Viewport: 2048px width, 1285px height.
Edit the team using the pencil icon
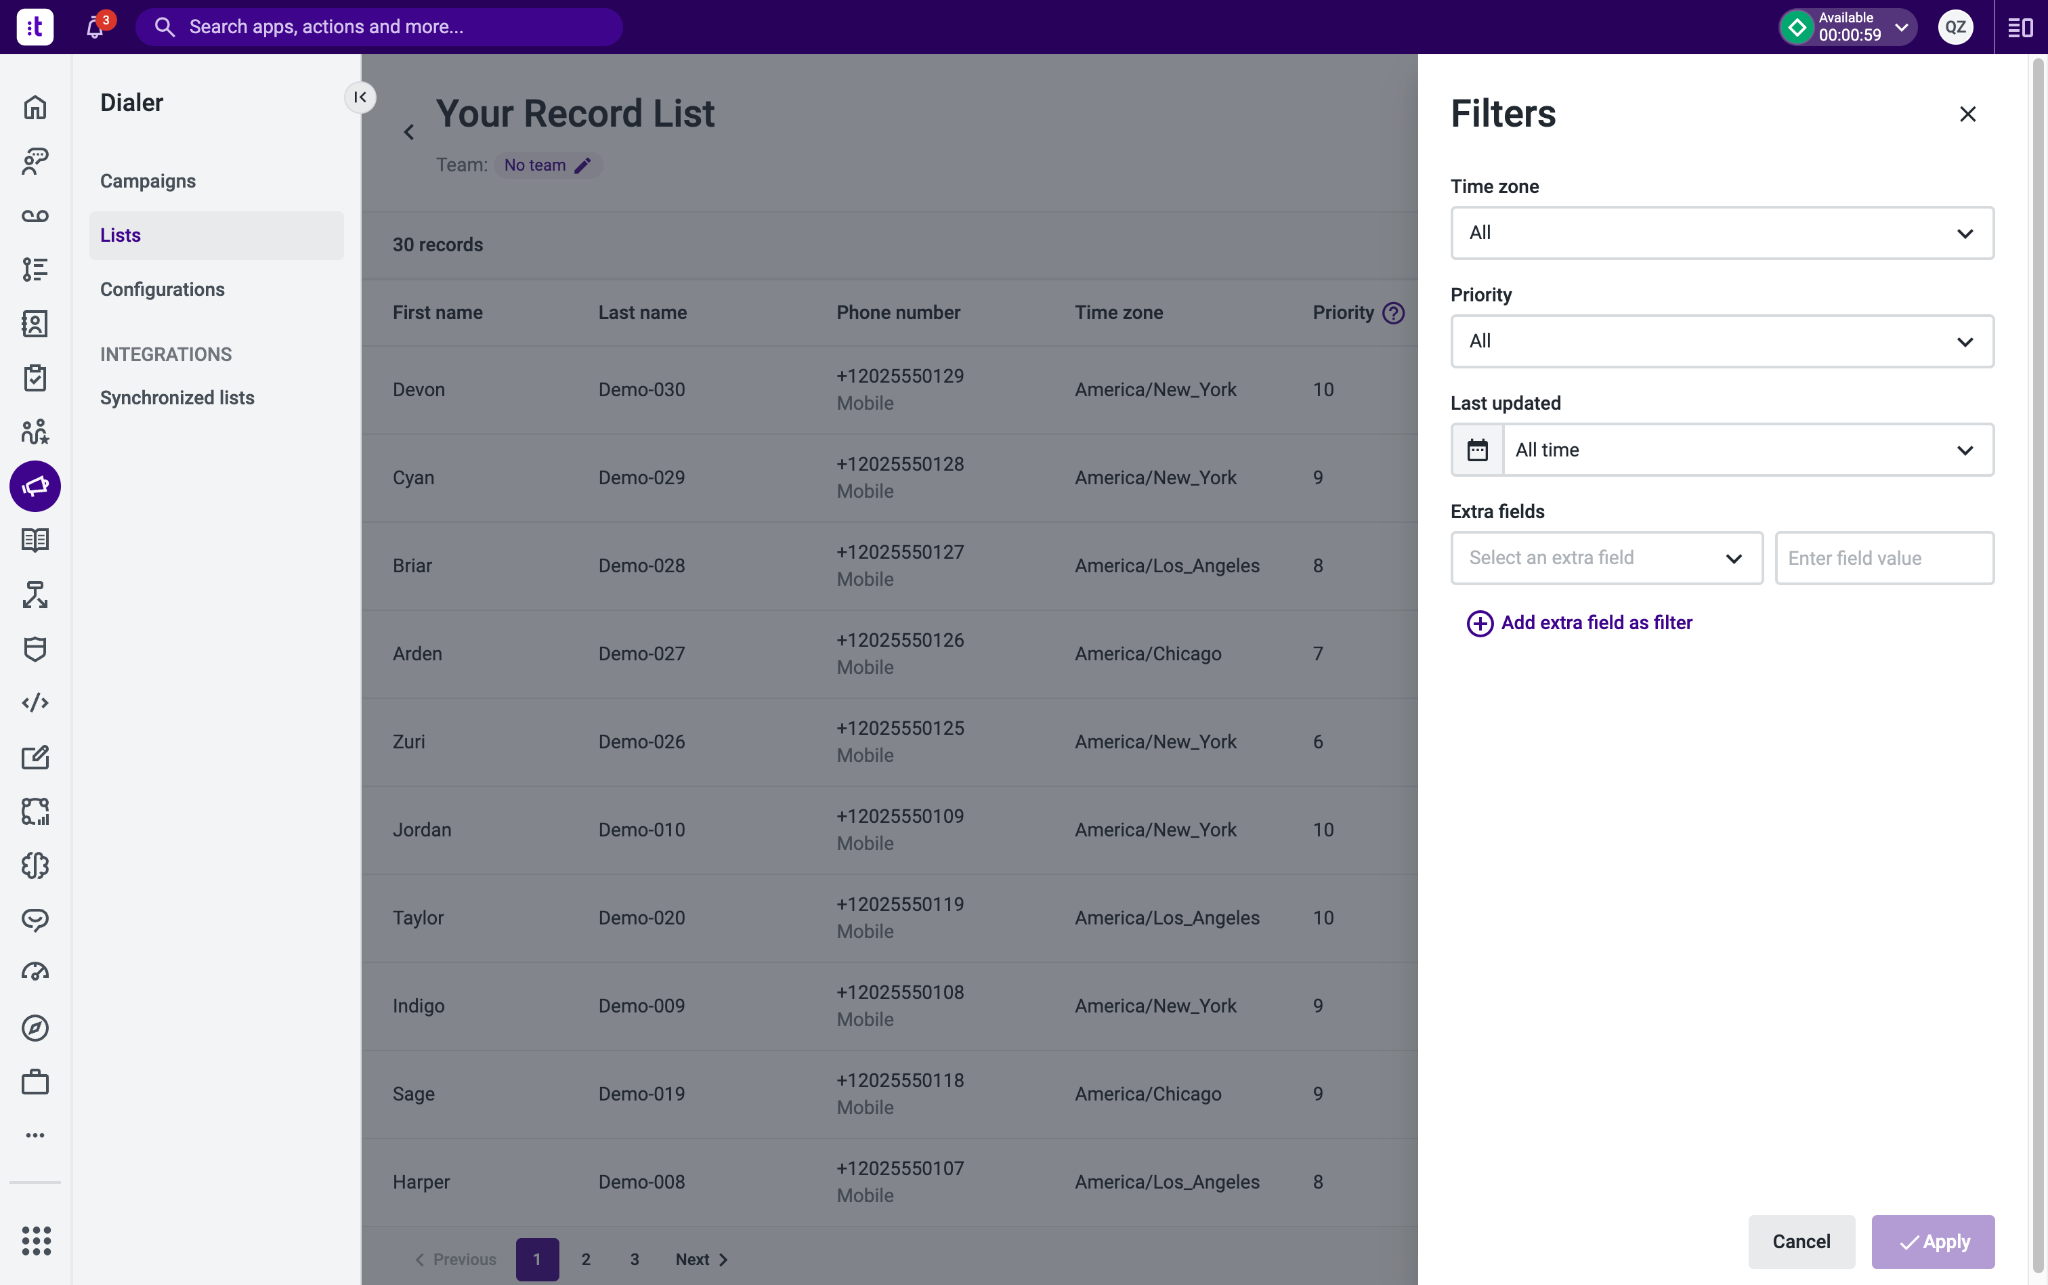[582, 165]
